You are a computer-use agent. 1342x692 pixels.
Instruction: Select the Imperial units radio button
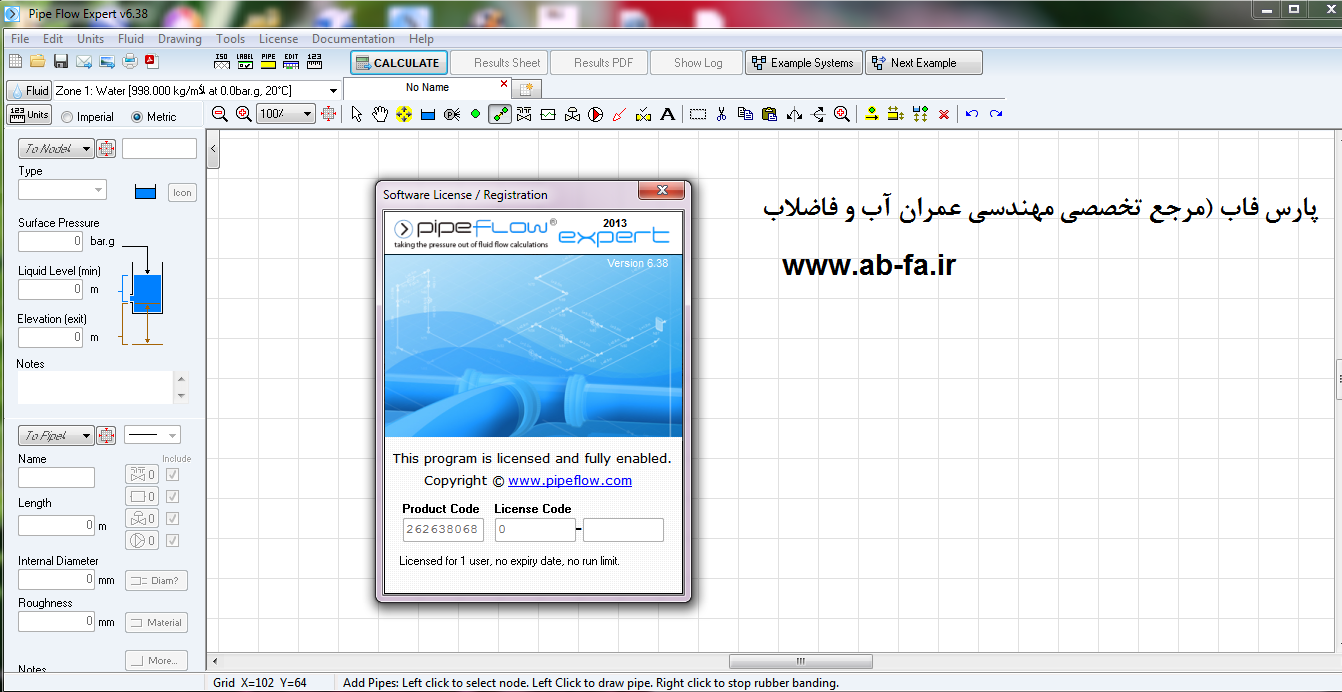[67, 117]
